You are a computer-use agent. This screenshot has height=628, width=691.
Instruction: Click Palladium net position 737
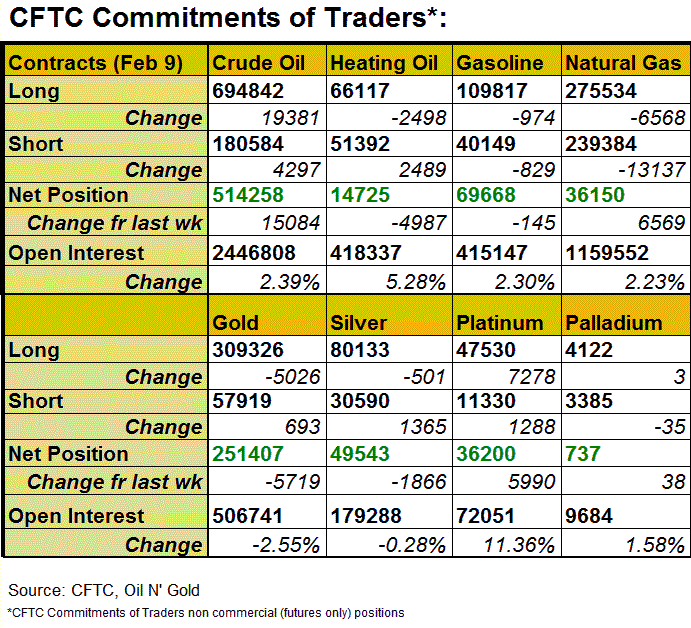(583, 454)
